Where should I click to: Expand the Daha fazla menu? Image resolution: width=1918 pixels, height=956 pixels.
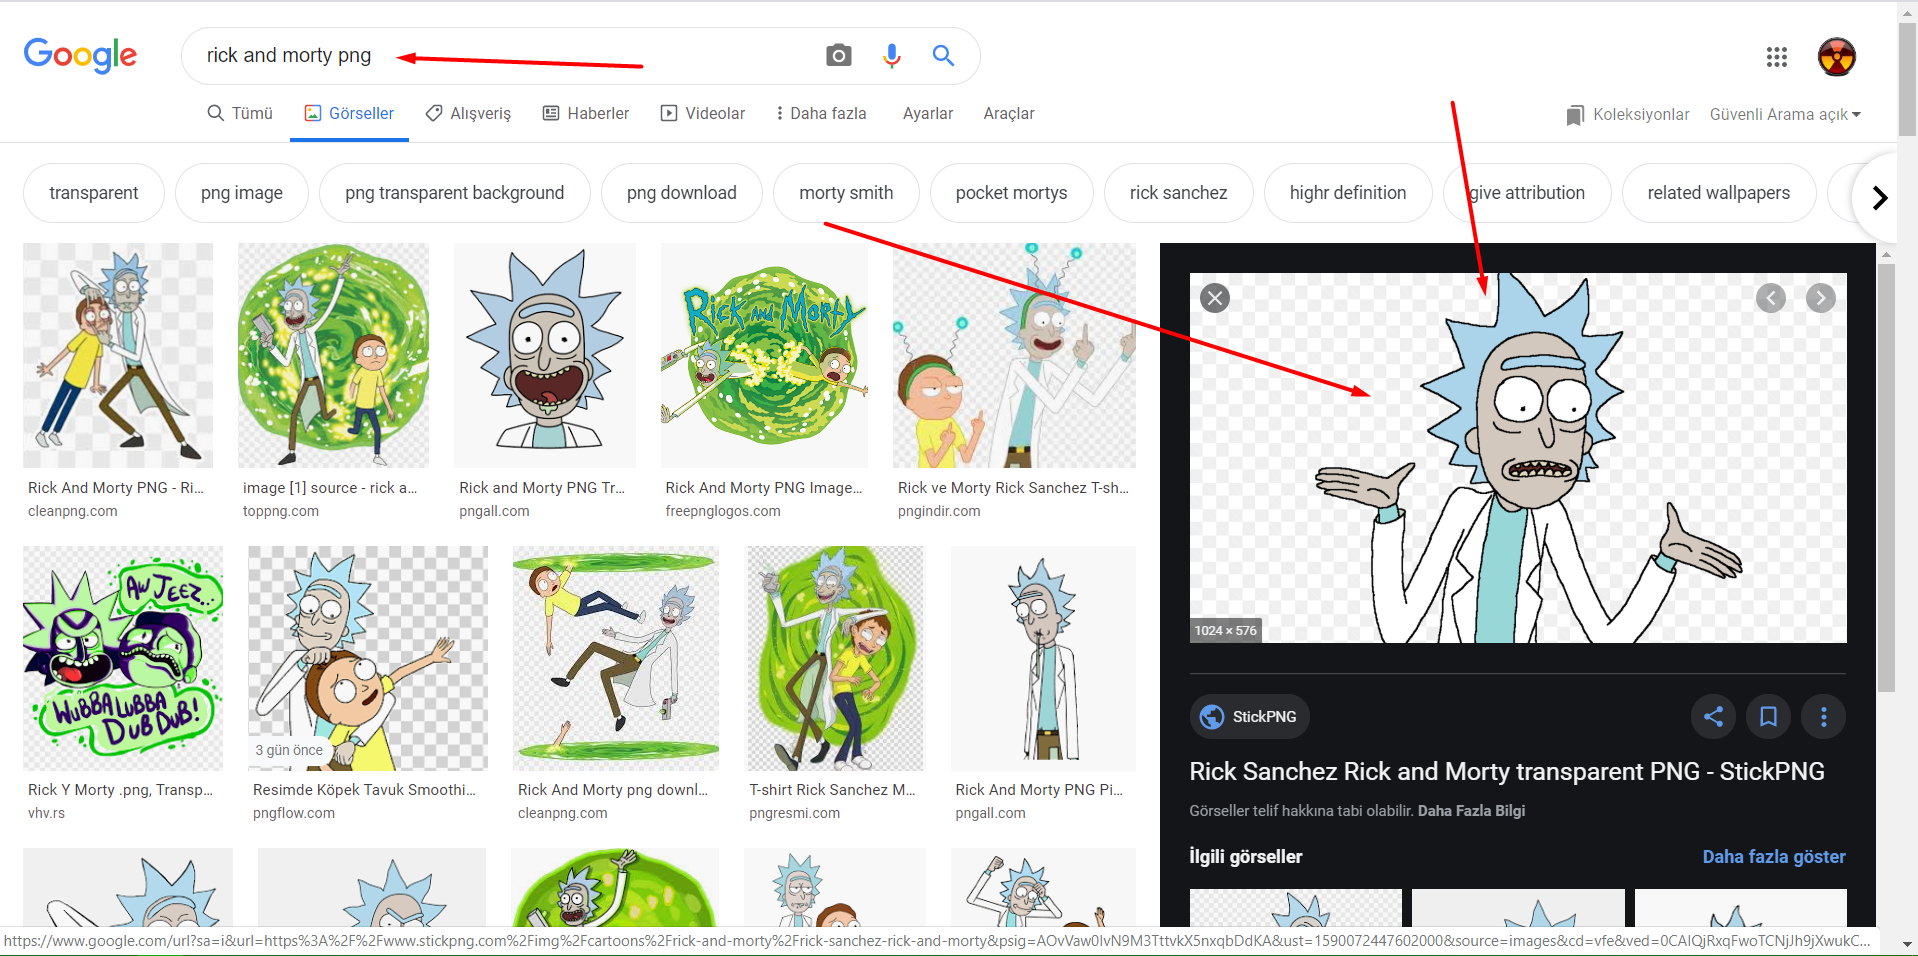(821, 113)
